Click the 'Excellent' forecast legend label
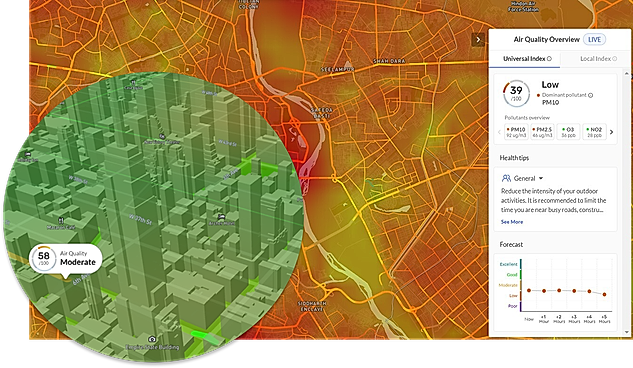 508,264
